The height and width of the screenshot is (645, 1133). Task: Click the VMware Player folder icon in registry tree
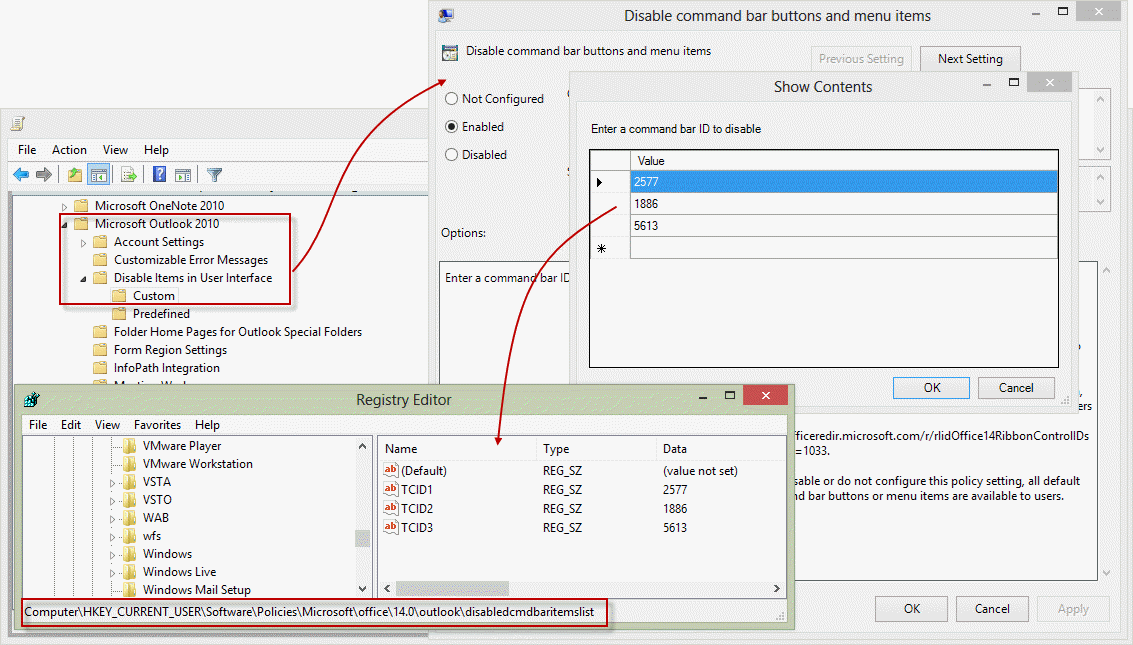130,446
